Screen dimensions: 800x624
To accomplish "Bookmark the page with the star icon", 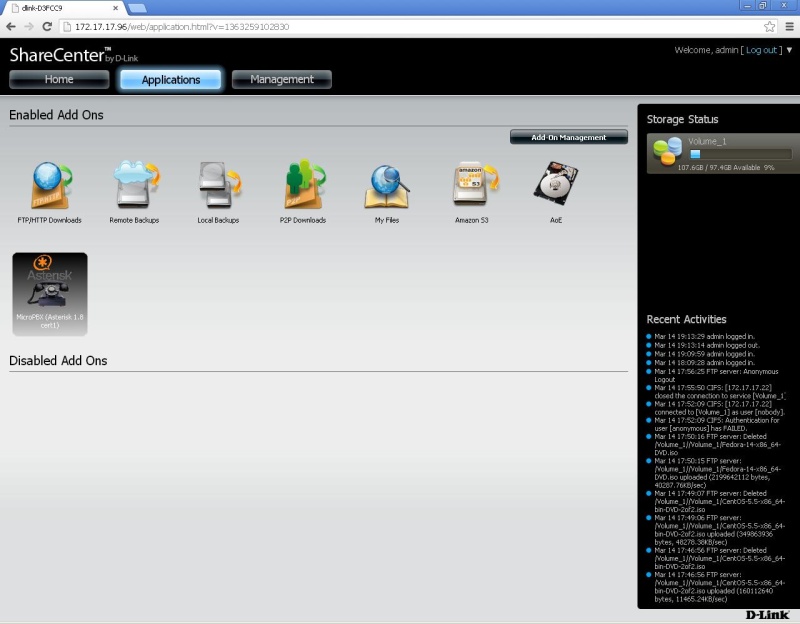I will click(769, 27).
